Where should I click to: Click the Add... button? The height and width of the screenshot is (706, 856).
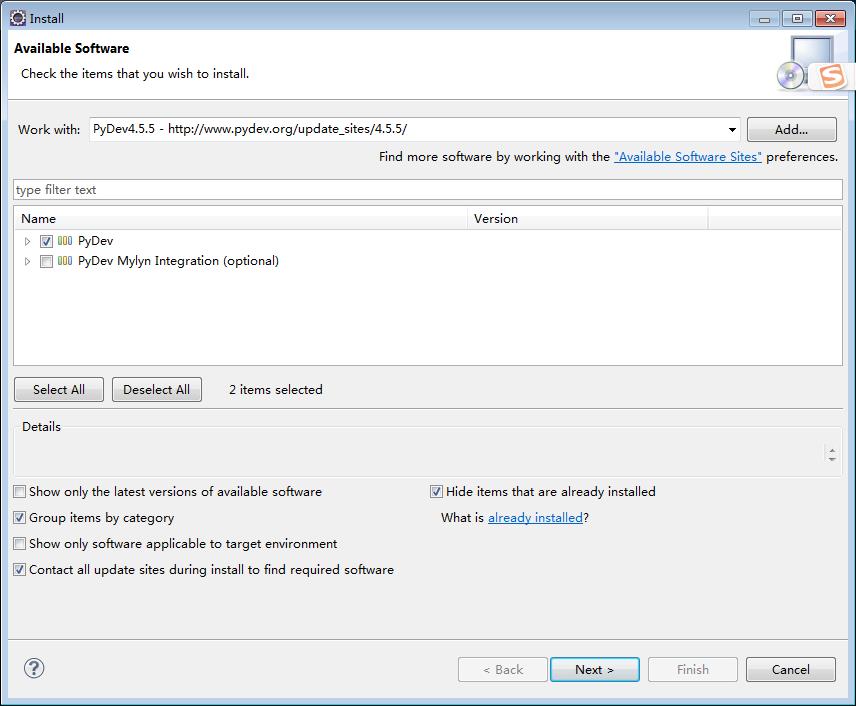tap(792, 130)
